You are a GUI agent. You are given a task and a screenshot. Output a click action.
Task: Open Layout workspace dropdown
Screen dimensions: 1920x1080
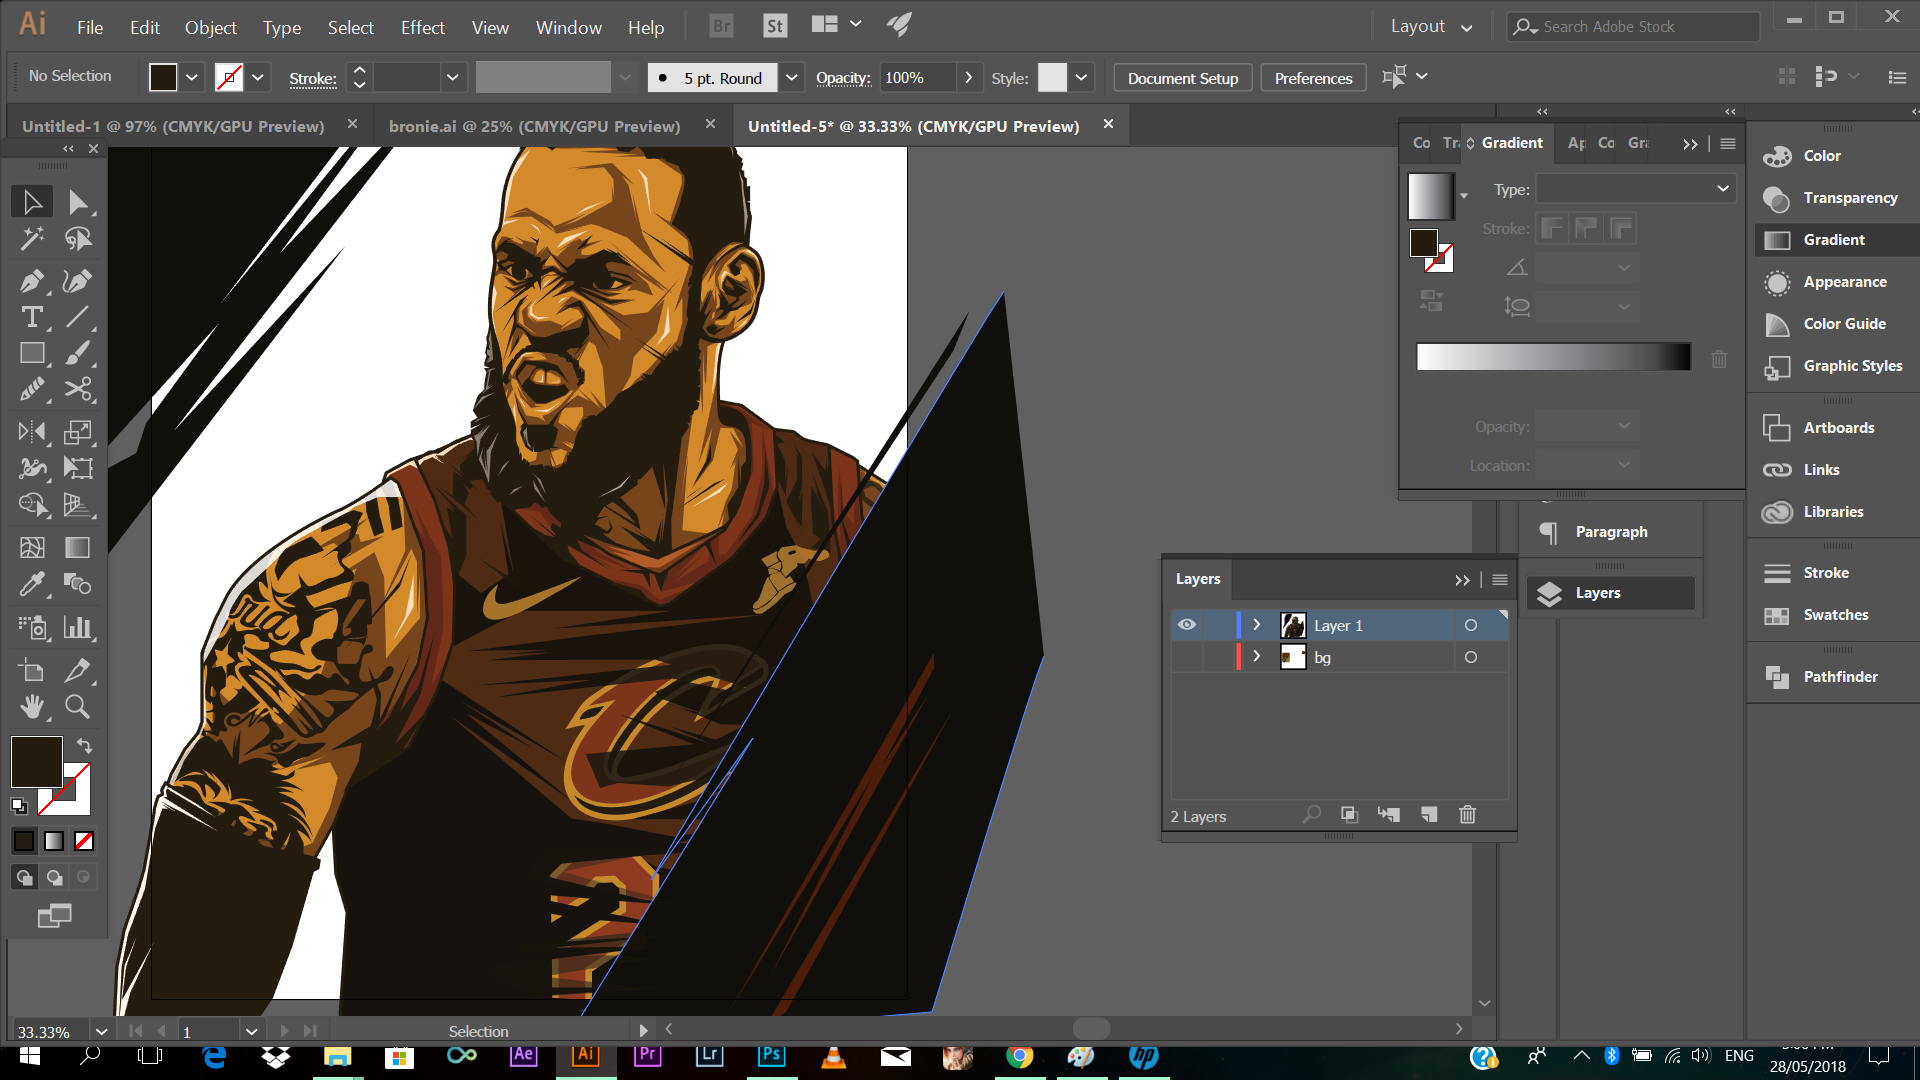1431,27
